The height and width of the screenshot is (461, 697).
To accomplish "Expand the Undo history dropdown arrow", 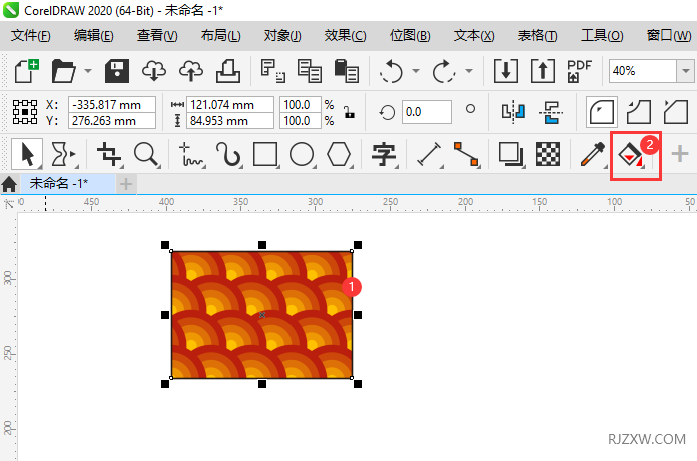I will point(414,72).
